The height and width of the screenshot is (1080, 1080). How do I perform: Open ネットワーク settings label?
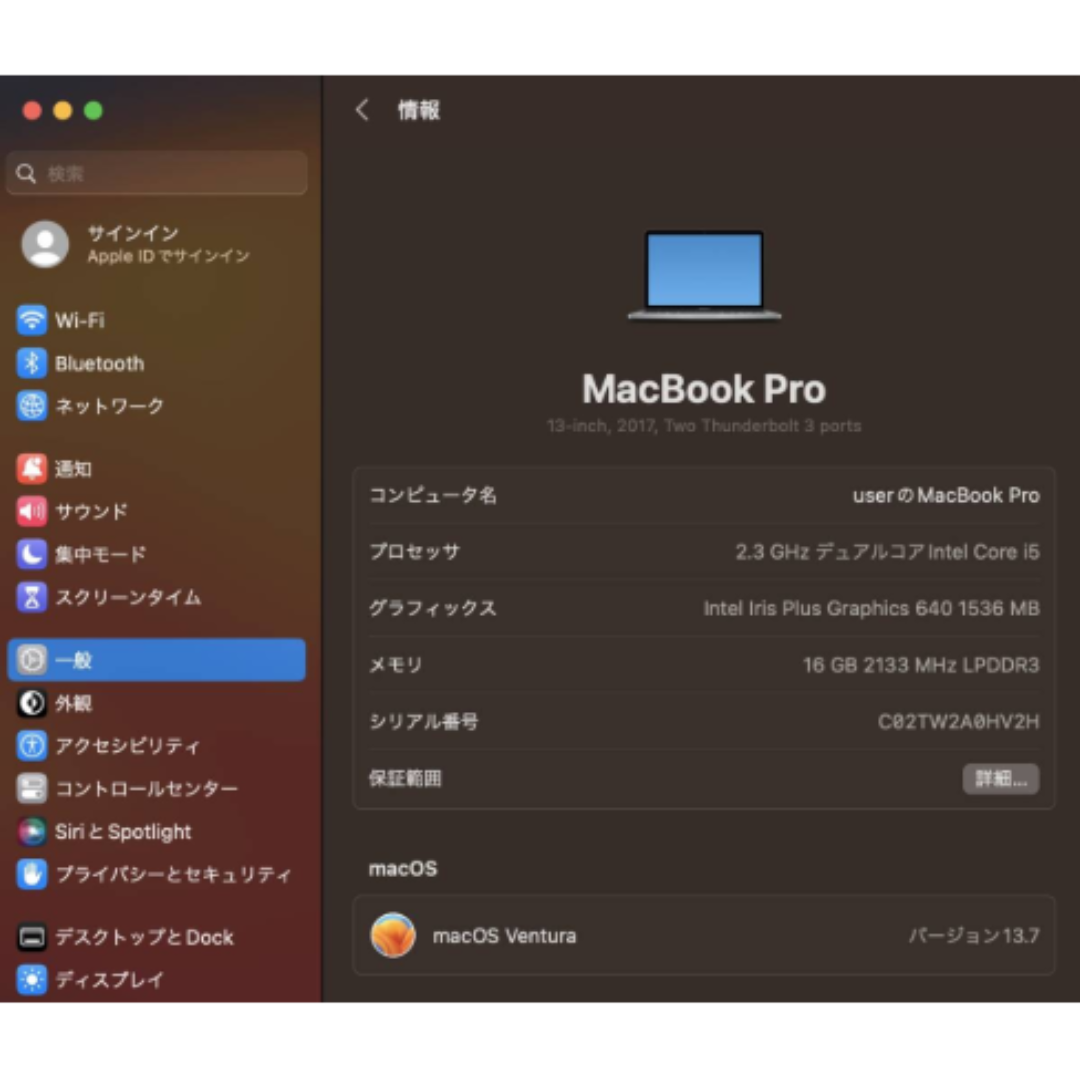click(110, 406)
